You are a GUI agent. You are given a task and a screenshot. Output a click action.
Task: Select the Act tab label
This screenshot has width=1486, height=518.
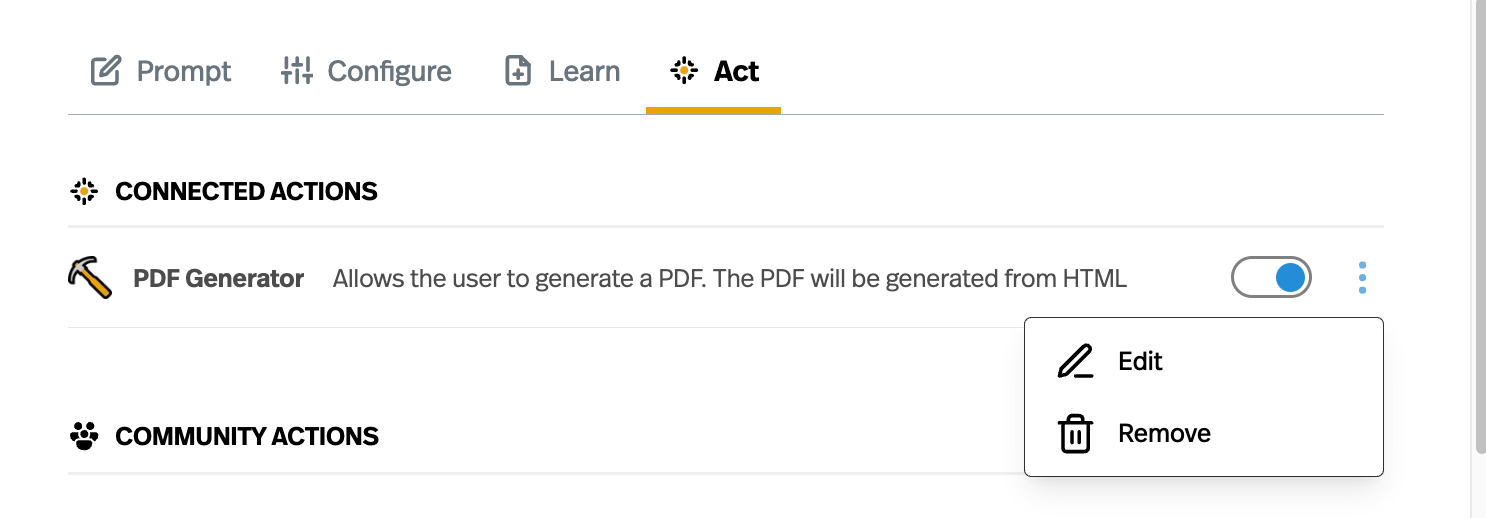[x=736, y=71]
